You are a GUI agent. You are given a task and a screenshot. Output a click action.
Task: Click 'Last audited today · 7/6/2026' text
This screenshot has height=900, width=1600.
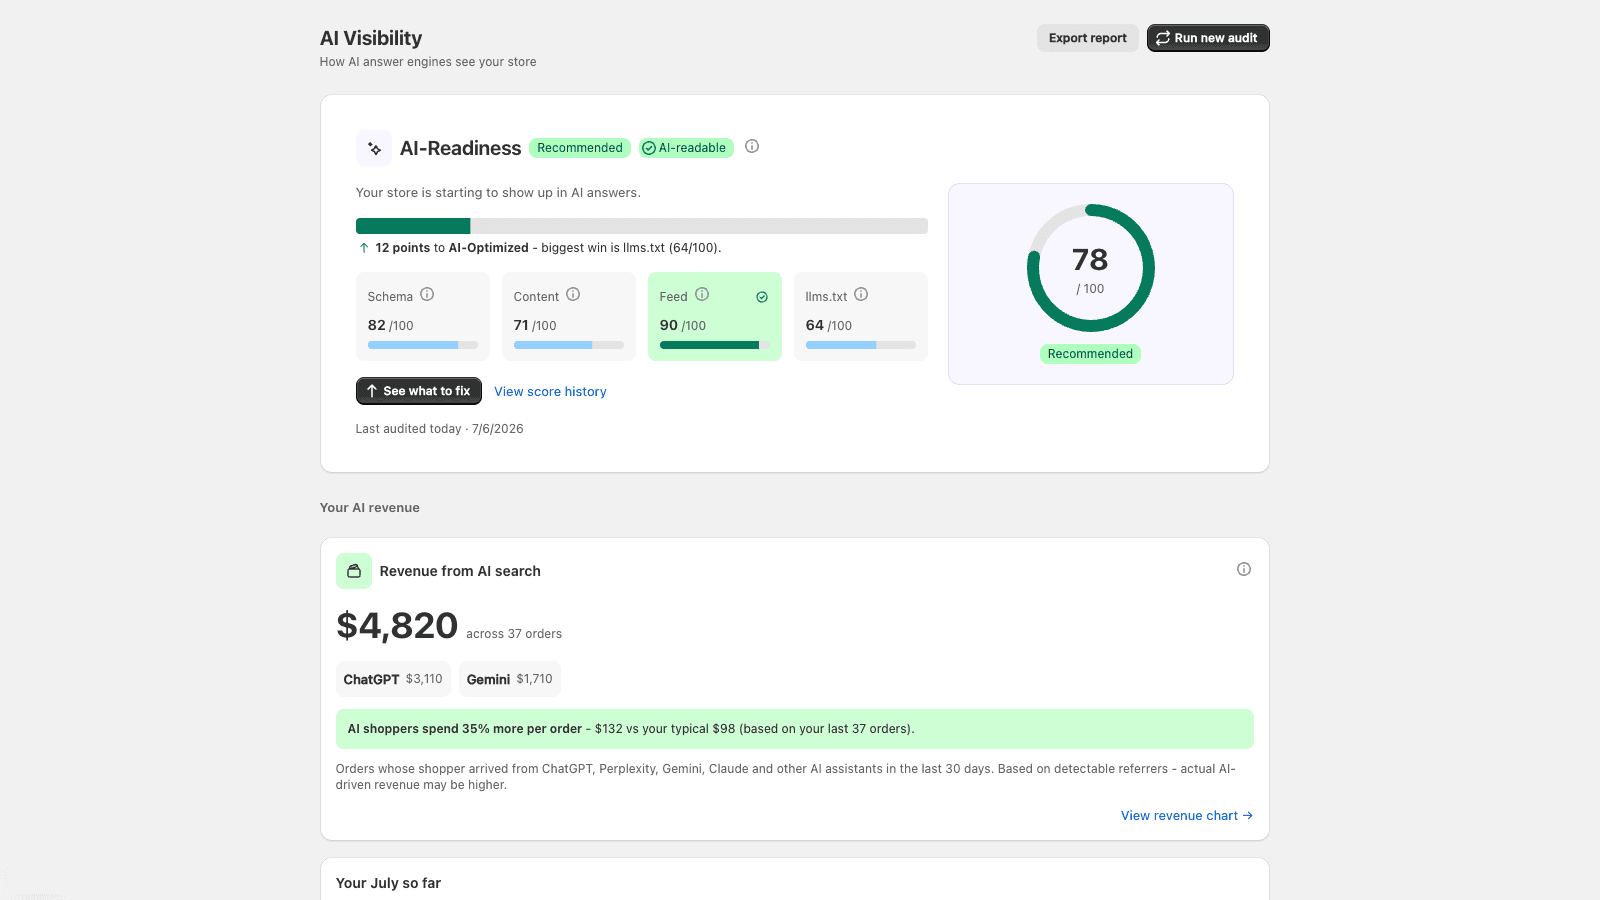coord(440,429)
